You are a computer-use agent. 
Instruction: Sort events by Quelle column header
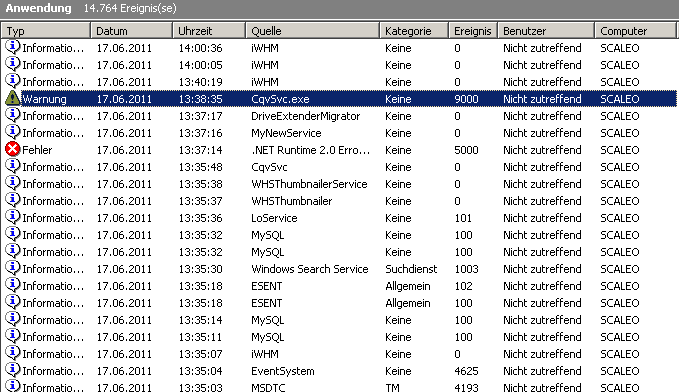pos(312,31)
